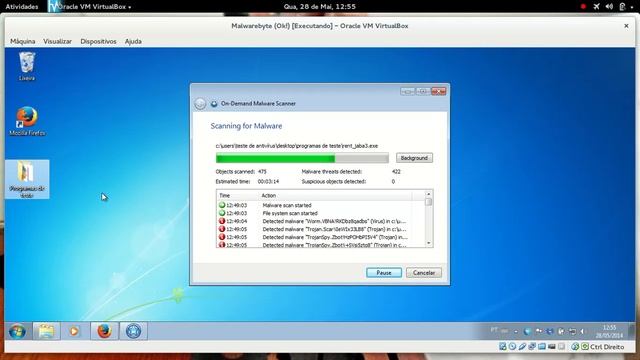640x360 pixels.
Task: Click VirtualBox optical disc status icon
Action: (x=512, y=347)
